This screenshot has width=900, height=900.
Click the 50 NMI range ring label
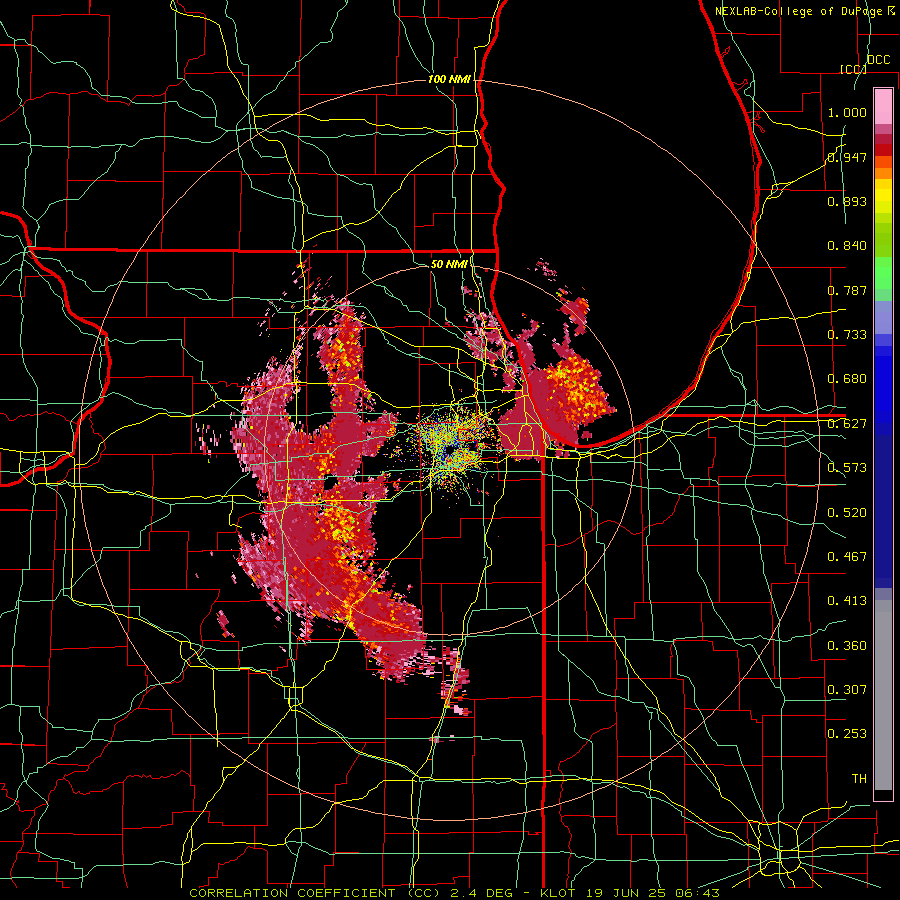coord(449,264)
